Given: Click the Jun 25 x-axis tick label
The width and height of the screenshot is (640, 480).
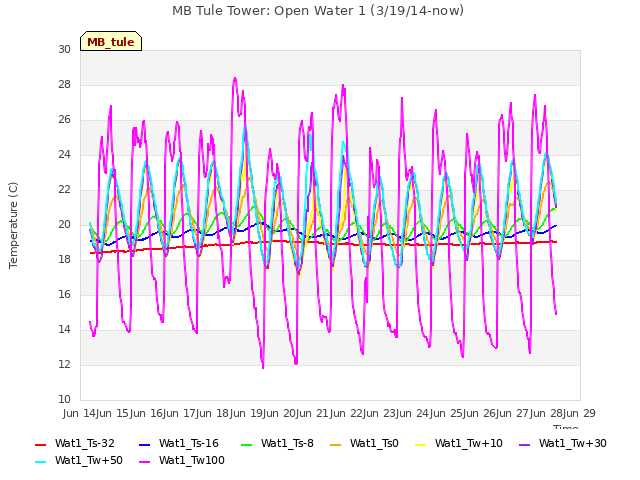Looking at the screenshot, I should (447, 413).
